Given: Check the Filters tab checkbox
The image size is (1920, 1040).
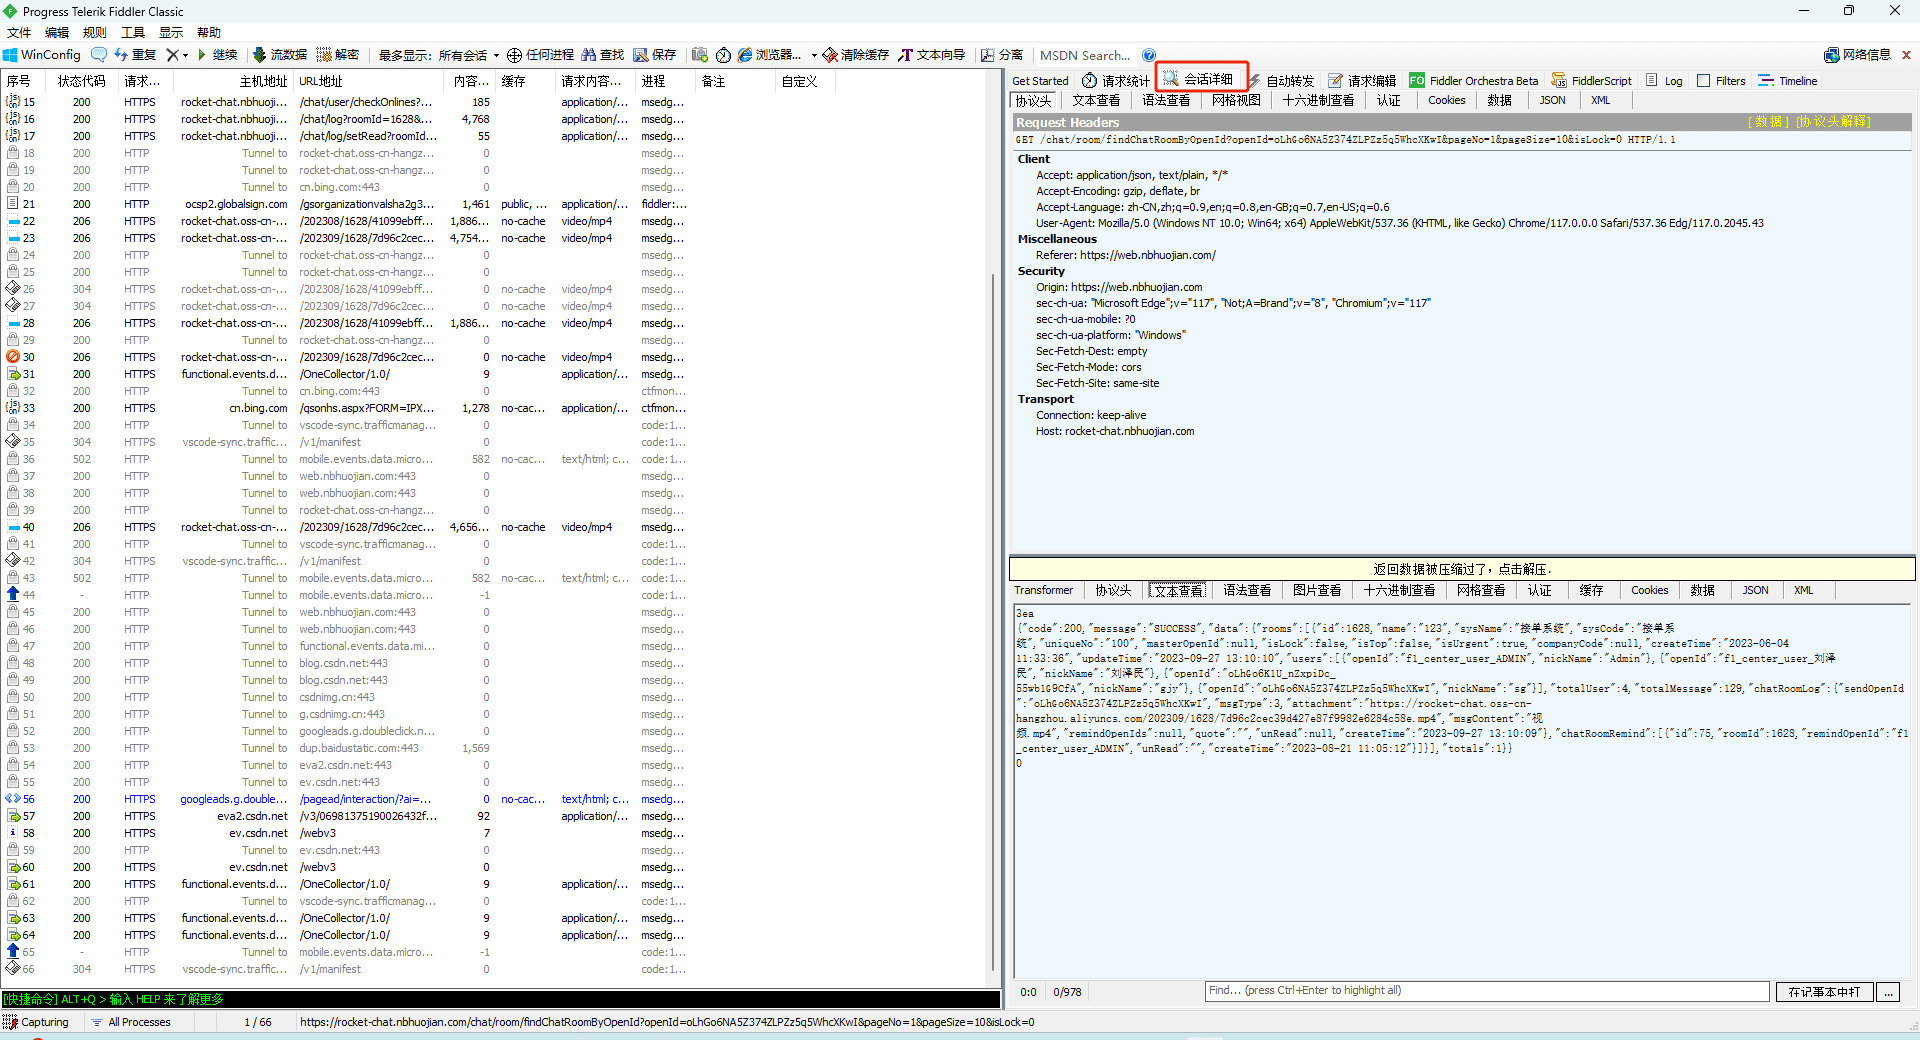Looking at the screenshot, I should 1703,81.
